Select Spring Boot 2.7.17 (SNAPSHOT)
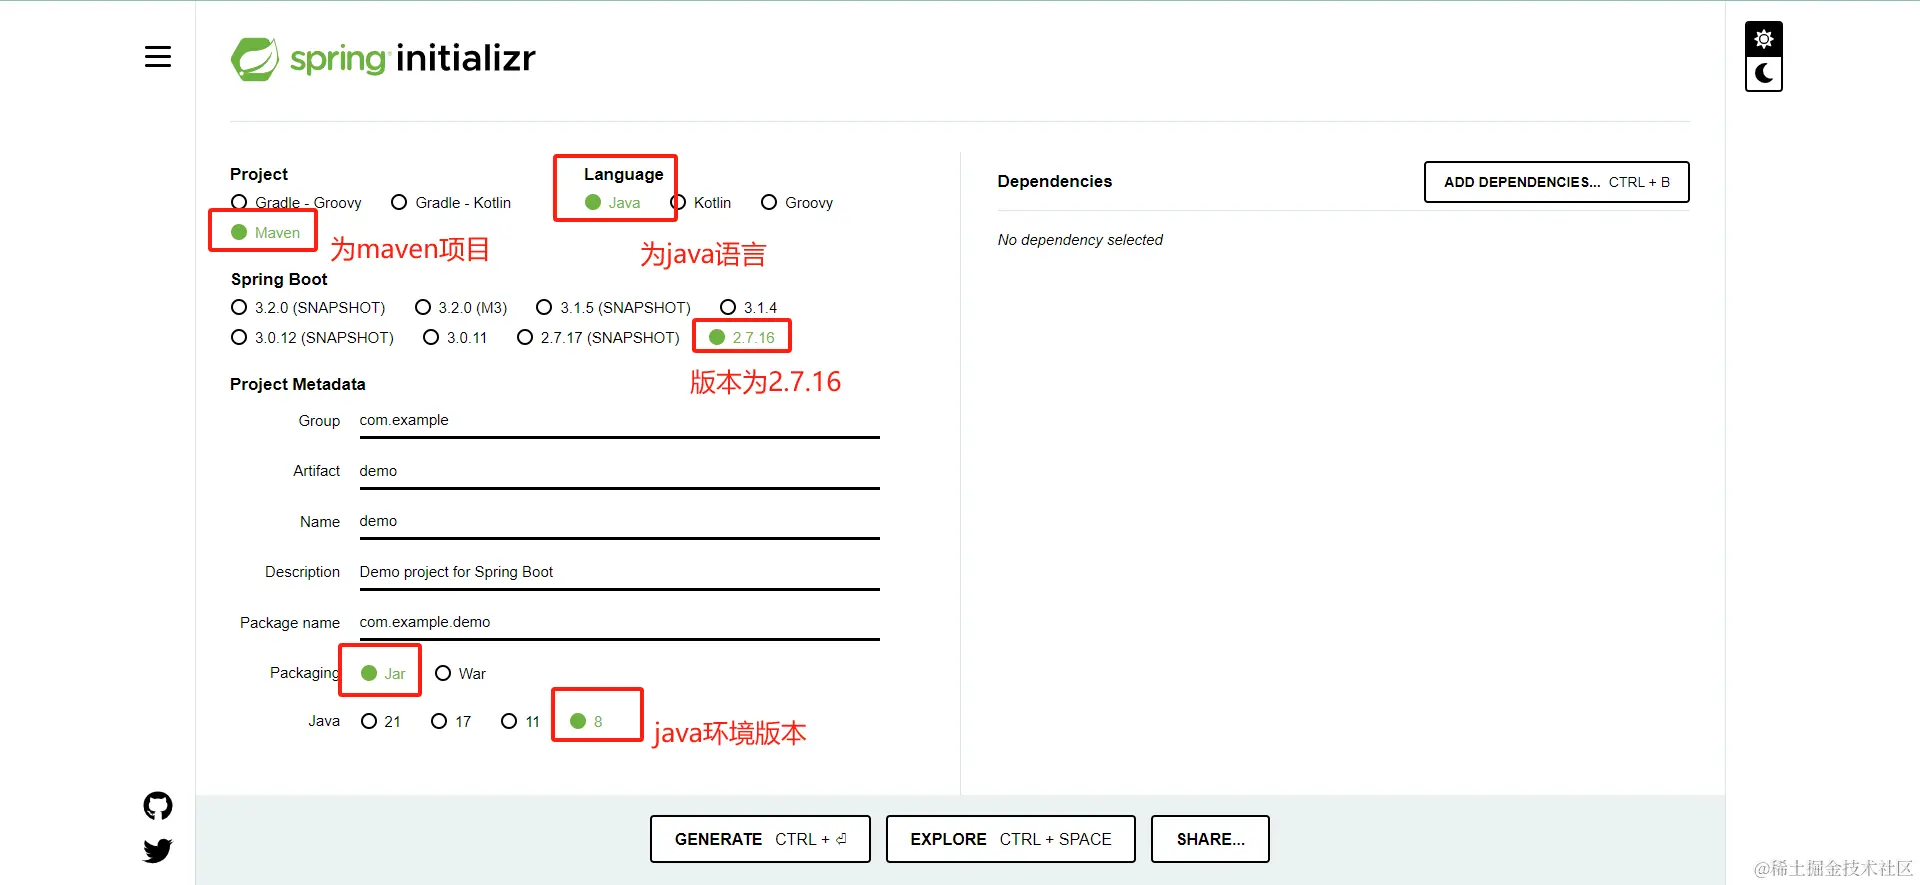Image resolution: width=1920 pixels, height=885 pixels. 598,338
